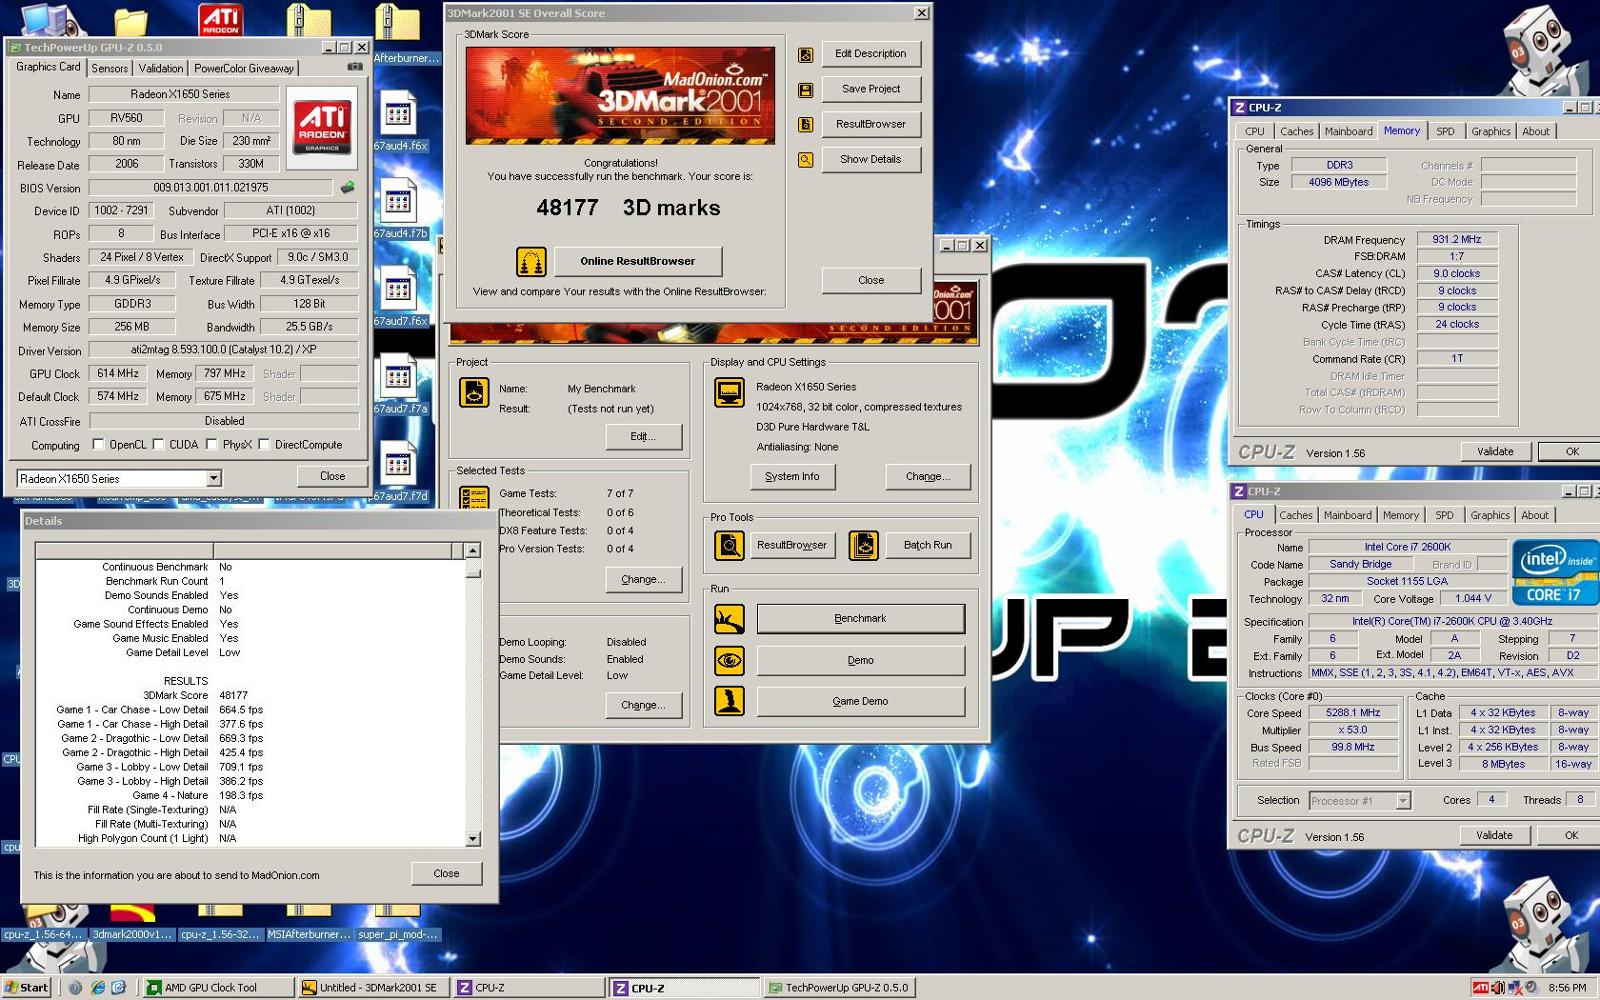Click the Save Project button
The width and height of the screenshot is (1600, 1000).
(871, 89)
